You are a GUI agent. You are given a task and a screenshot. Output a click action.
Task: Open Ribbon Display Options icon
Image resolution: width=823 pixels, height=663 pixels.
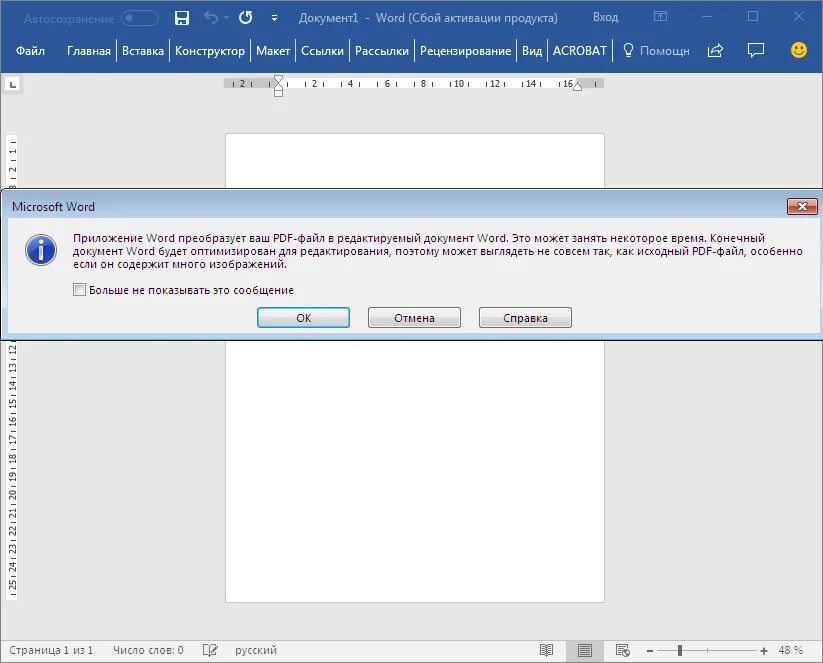click(x=660, y=17)
